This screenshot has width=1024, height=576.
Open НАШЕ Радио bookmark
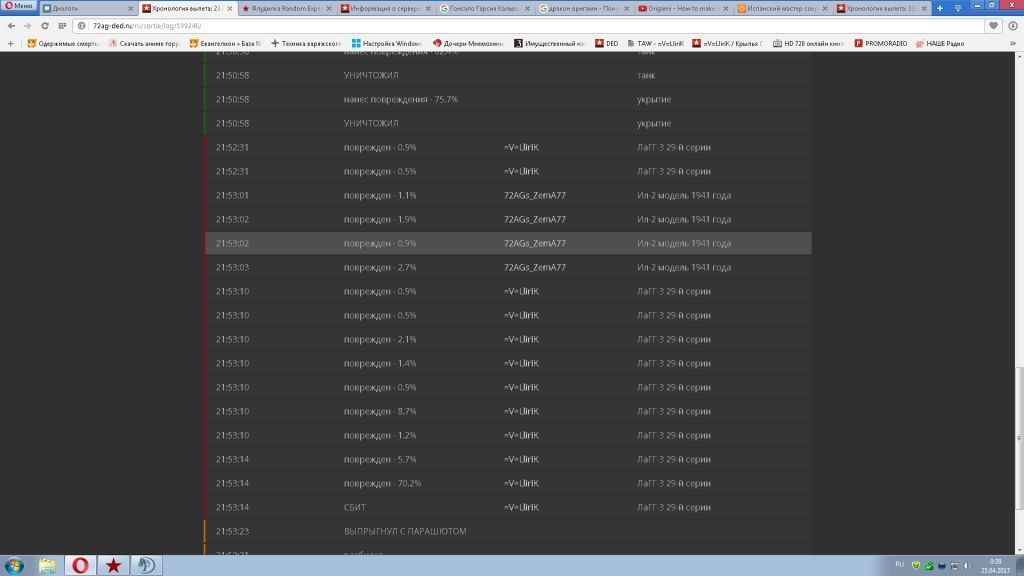click(x=940, y=43)
